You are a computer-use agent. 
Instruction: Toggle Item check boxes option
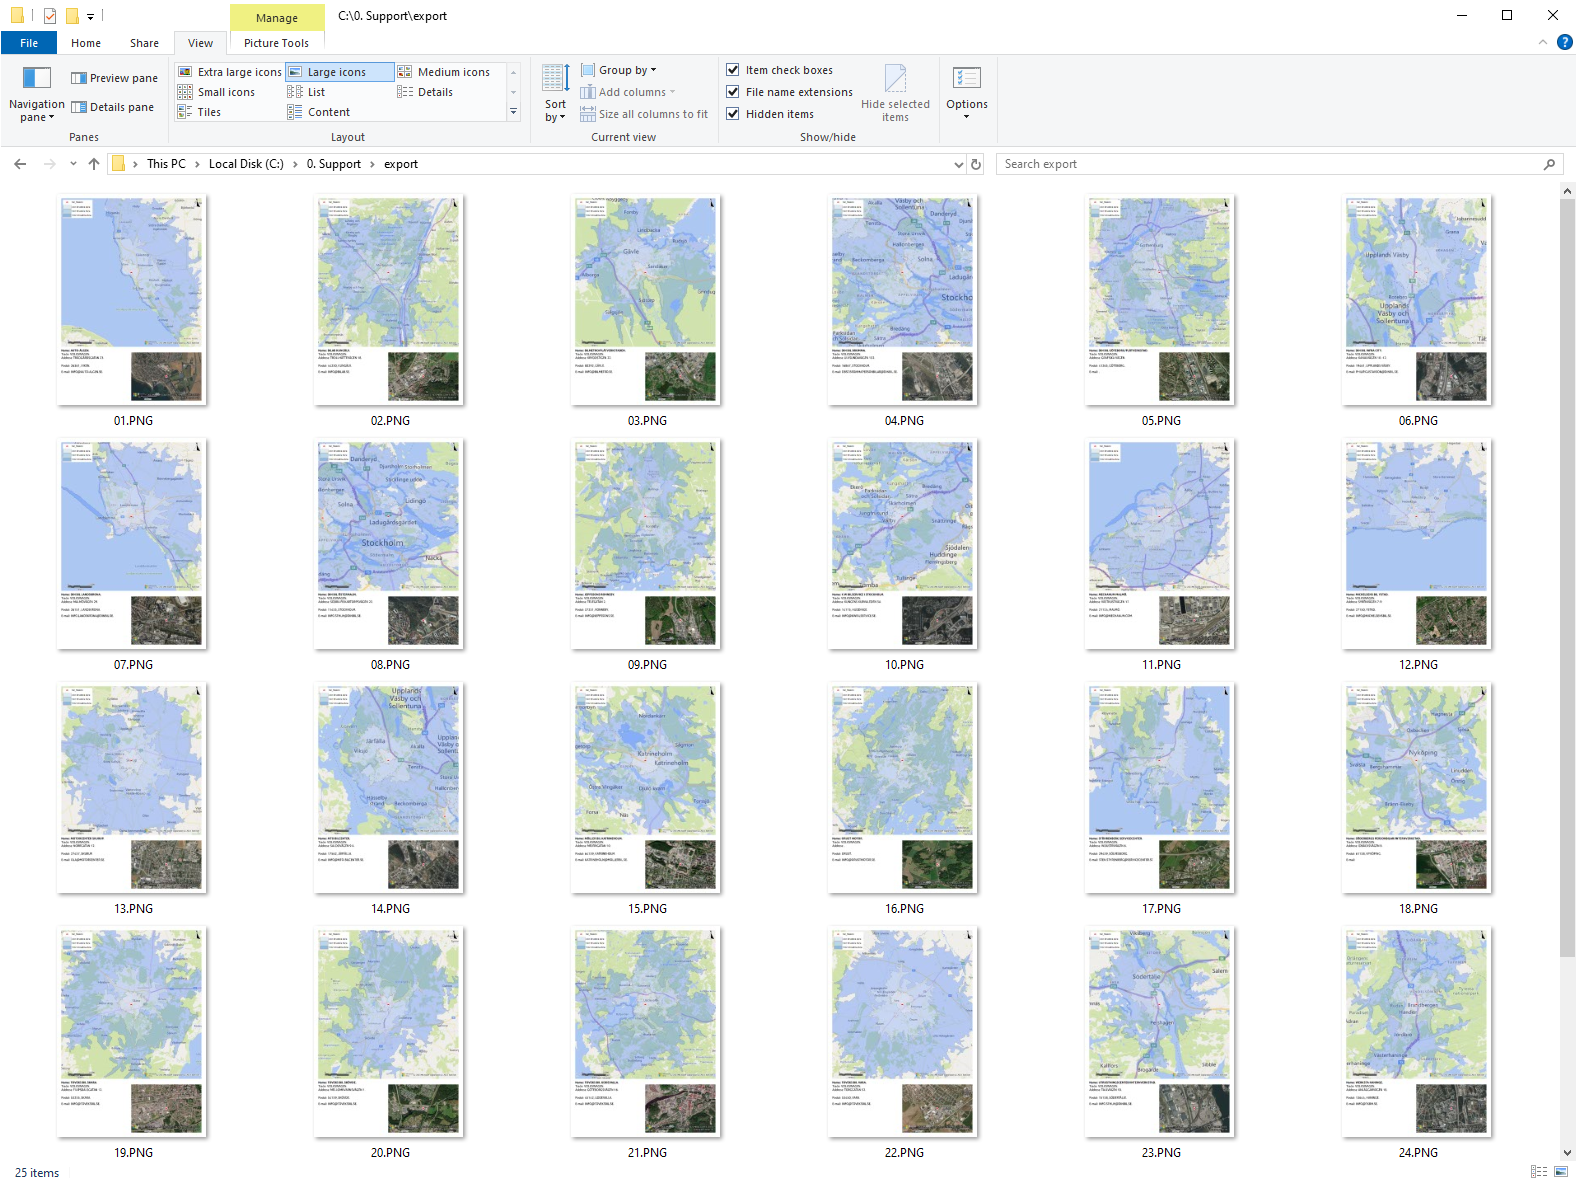point(779,70)
